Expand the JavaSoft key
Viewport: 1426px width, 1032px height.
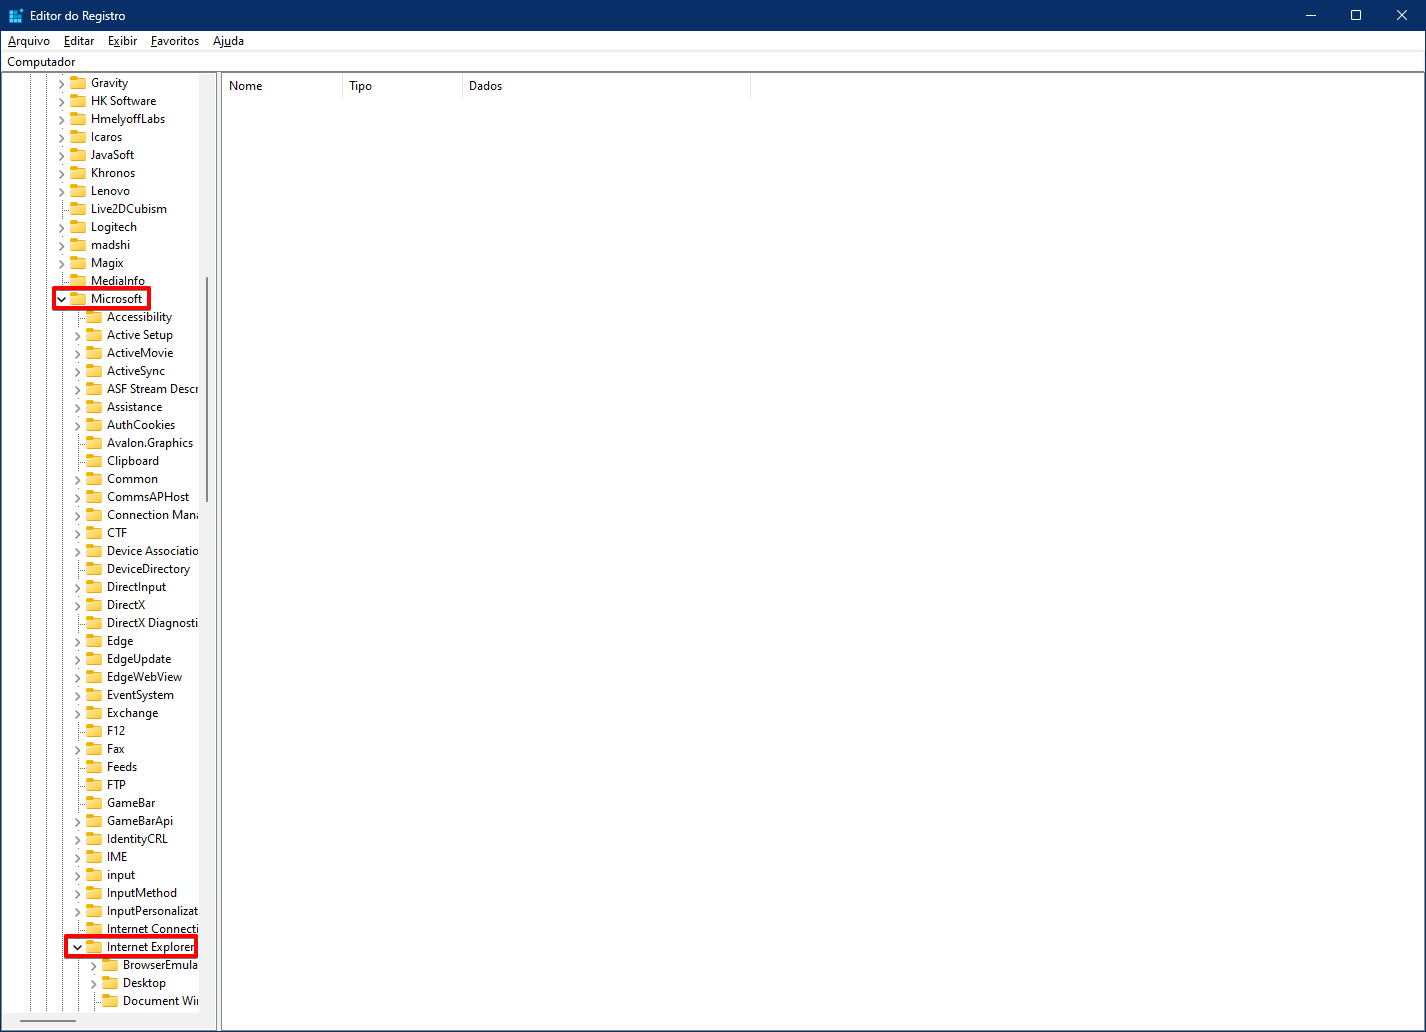tap(62, 155)
